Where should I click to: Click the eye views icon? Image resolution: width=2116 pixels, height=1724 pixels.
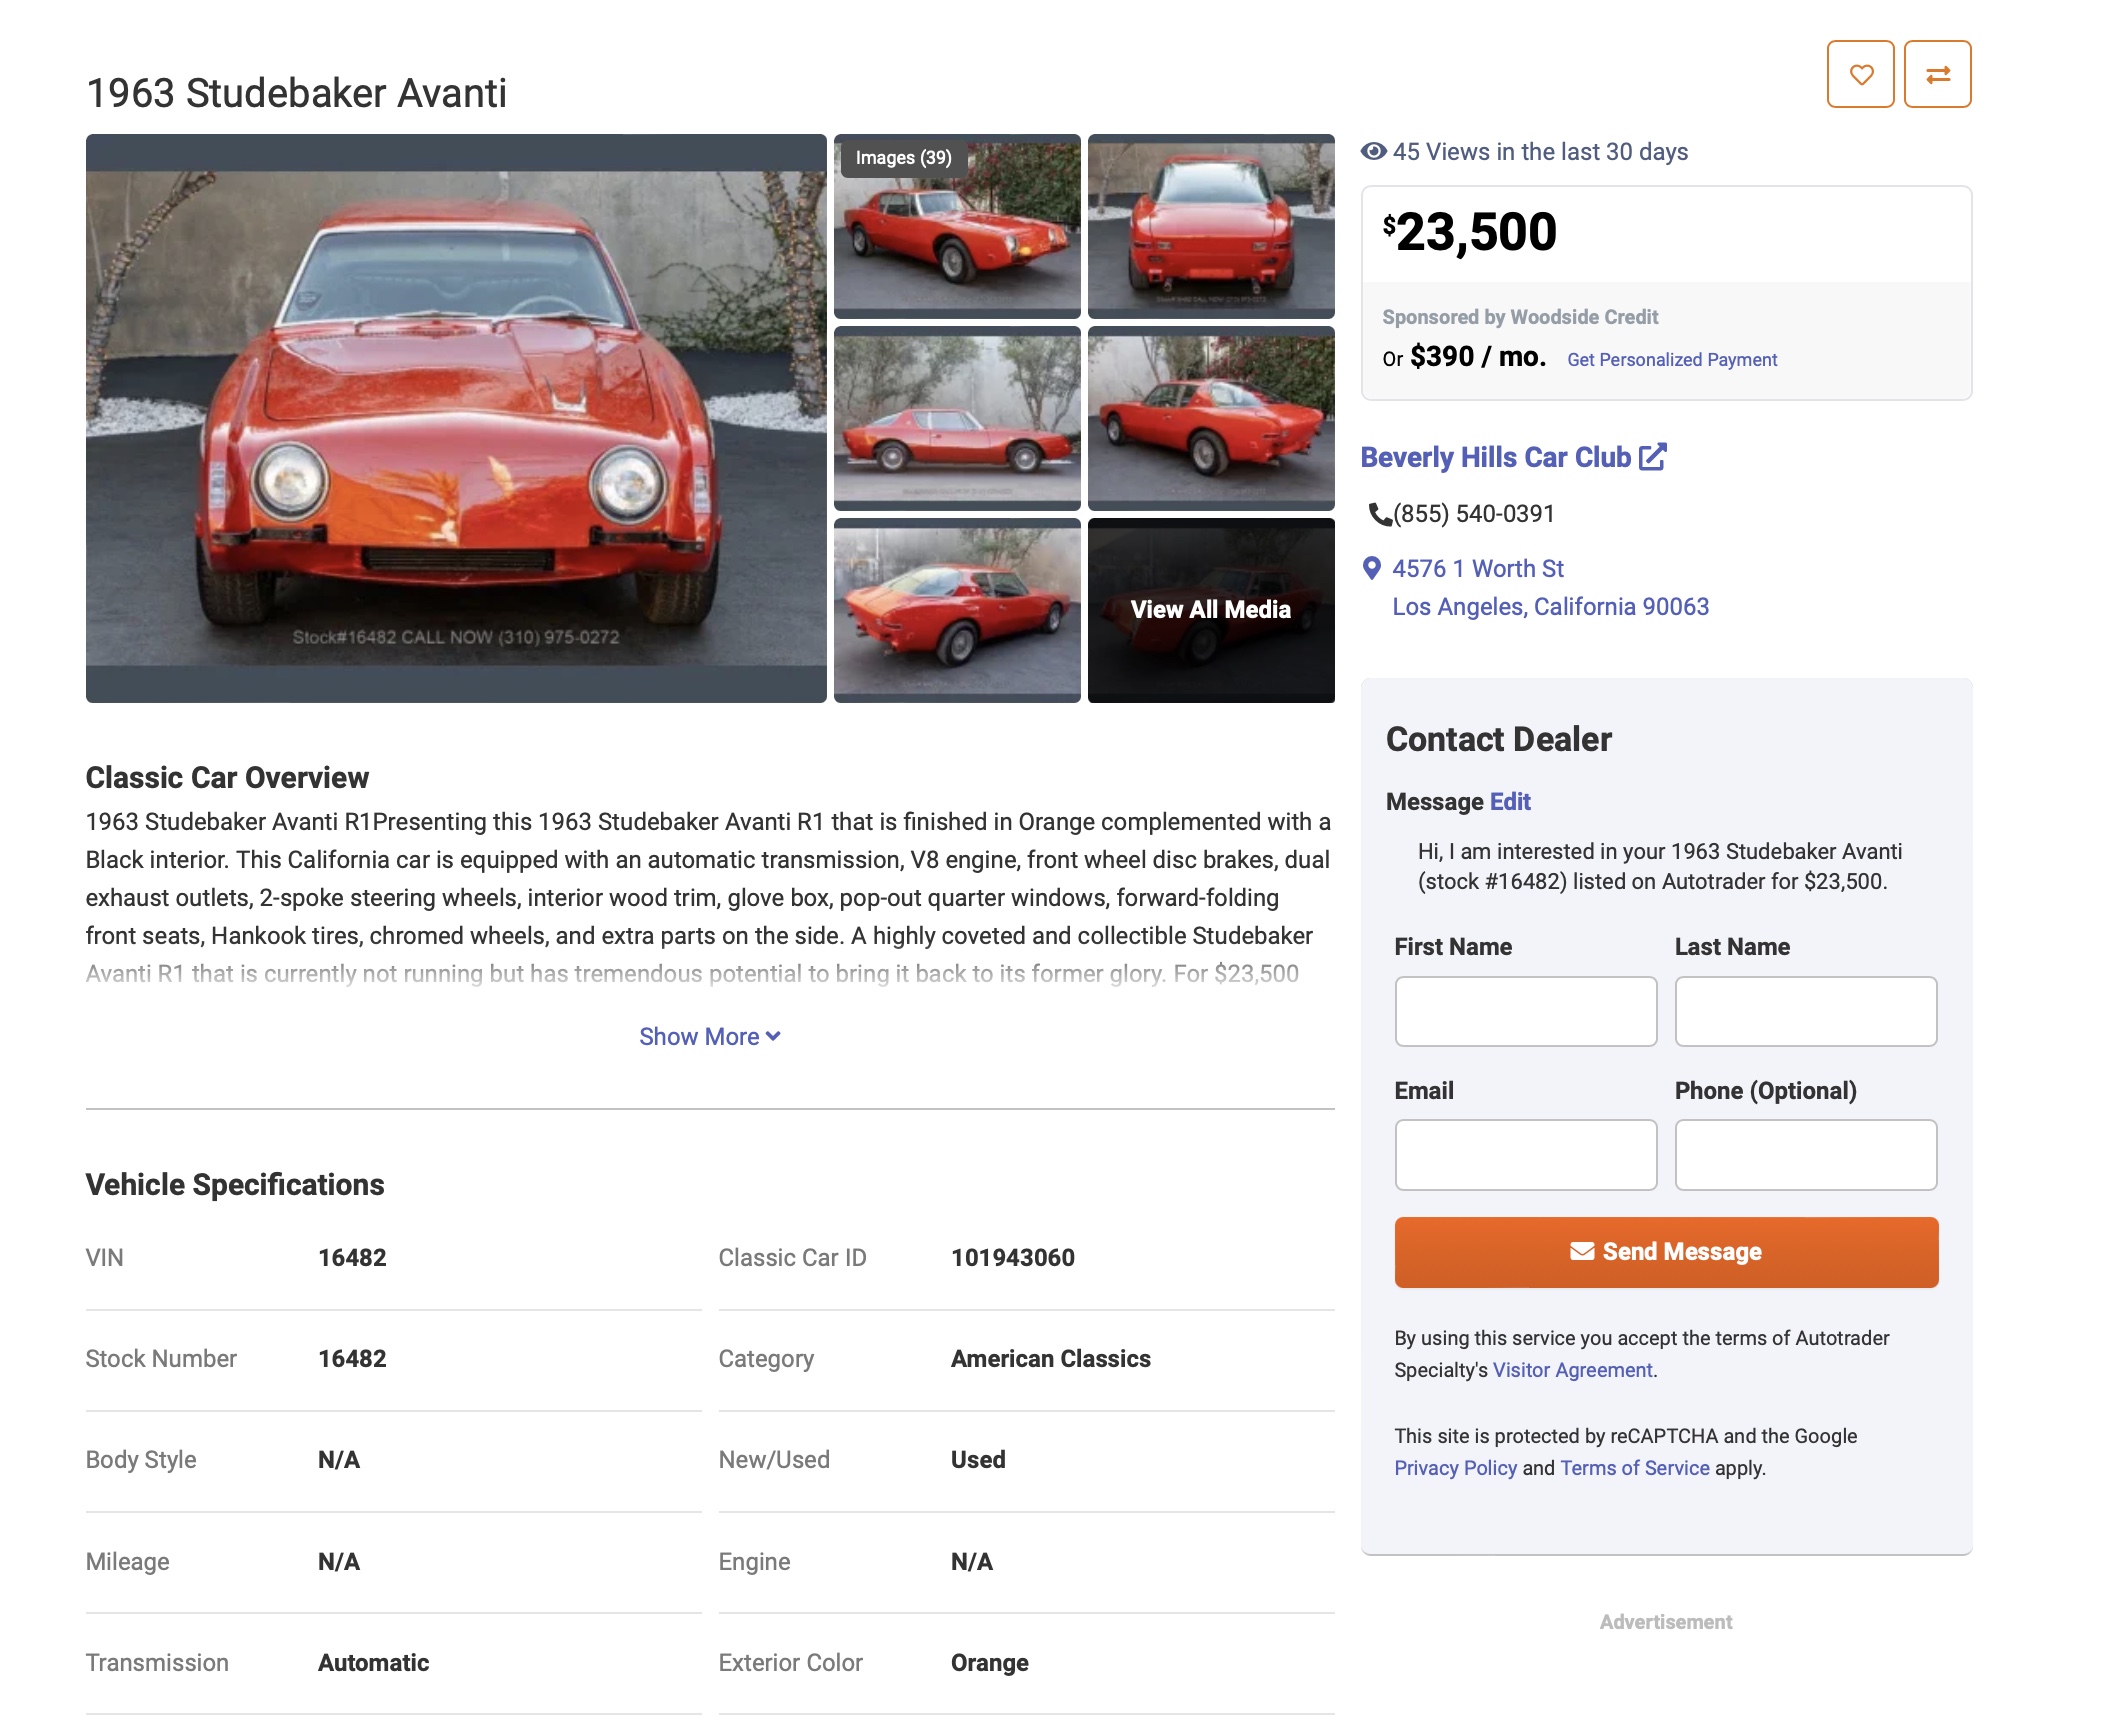(1374, 151)
